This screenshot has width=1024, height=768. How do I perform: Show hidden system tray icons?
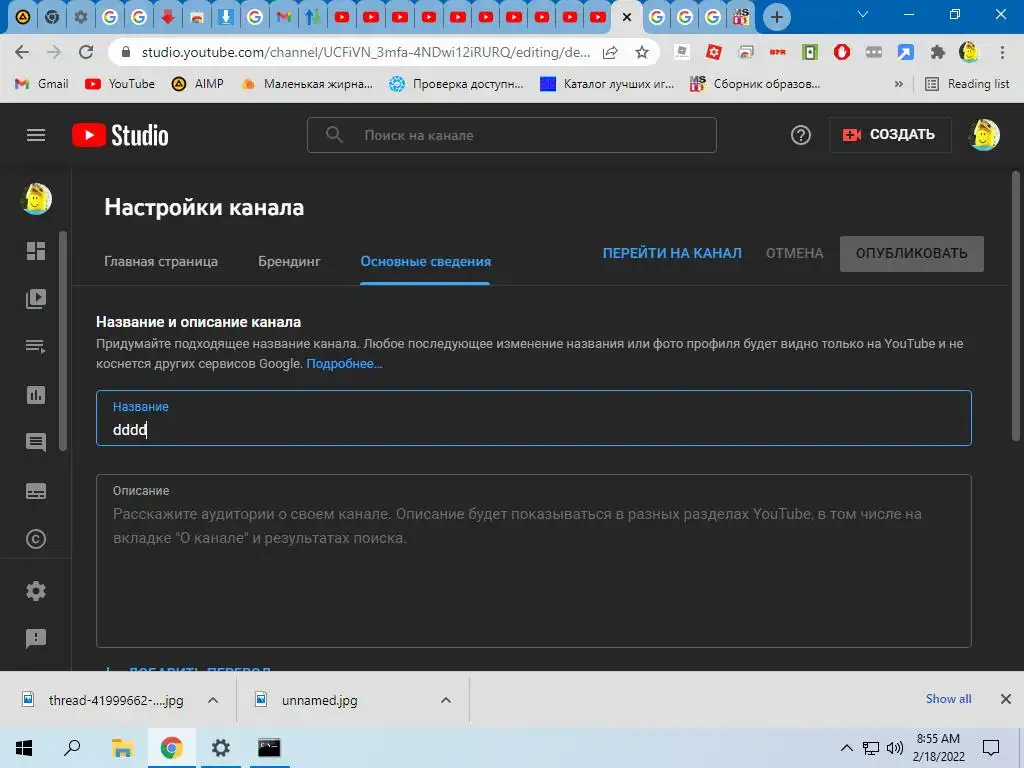846,748
